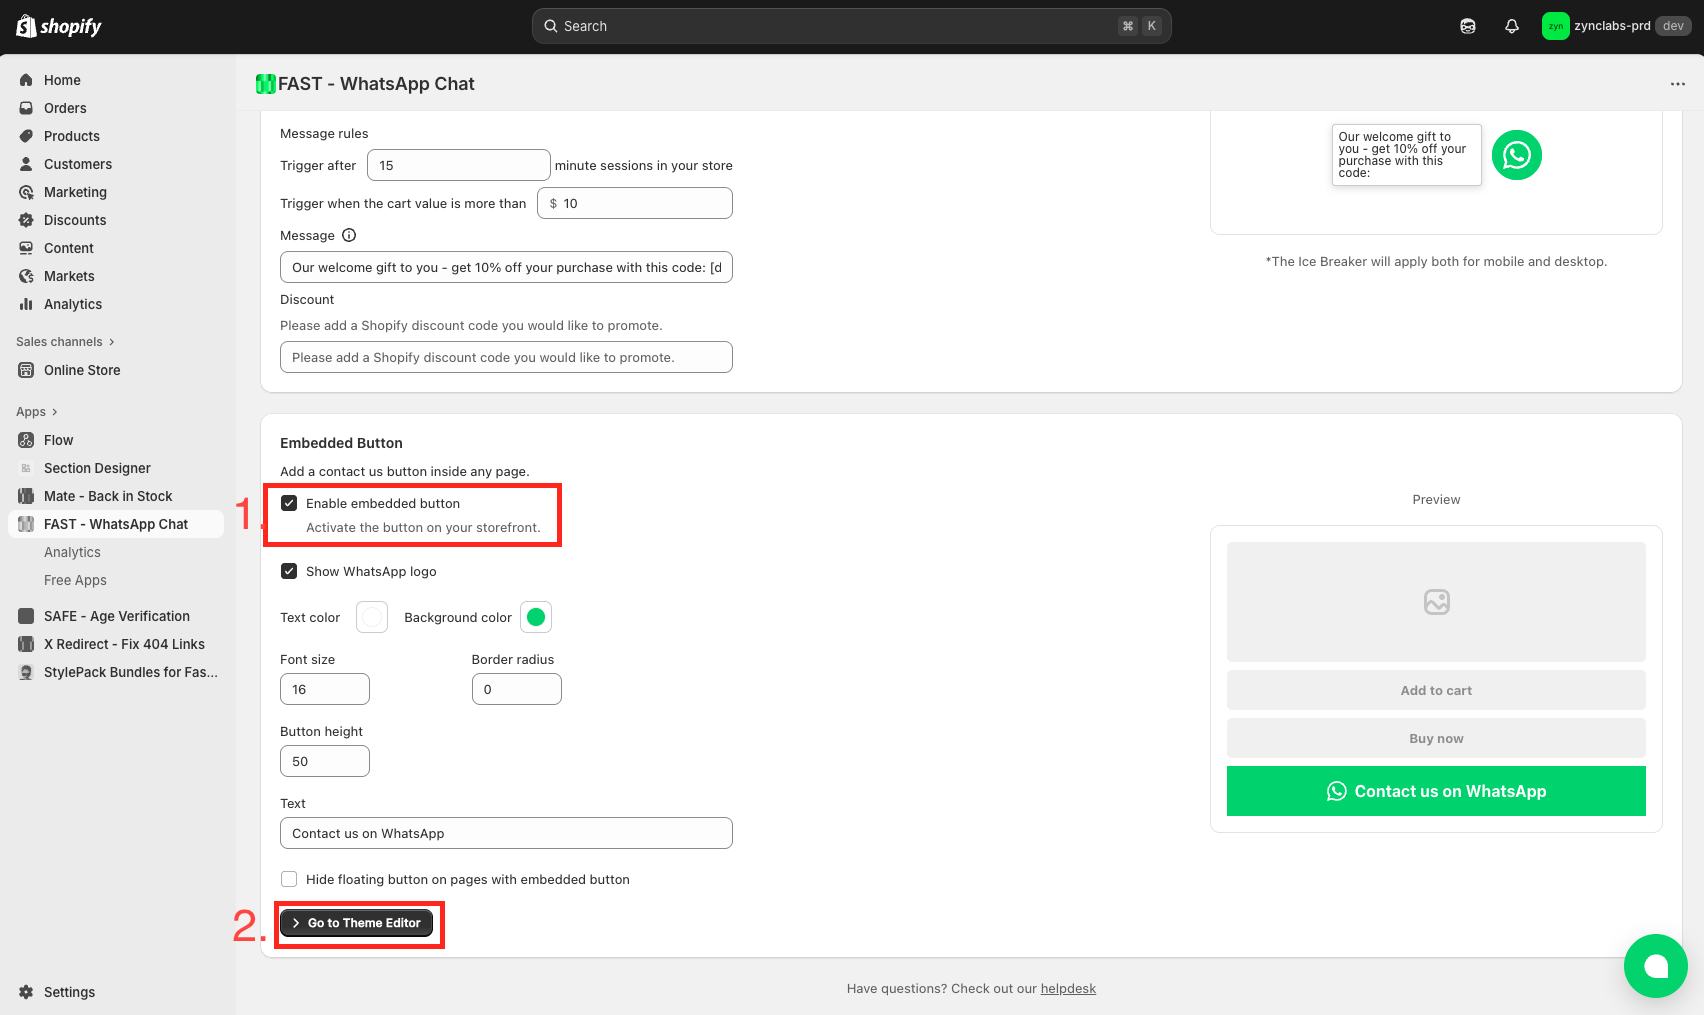Expand the Apps section in the sidebar
The height and width of the screenshot is (1015, 1704).
point(37,412)
